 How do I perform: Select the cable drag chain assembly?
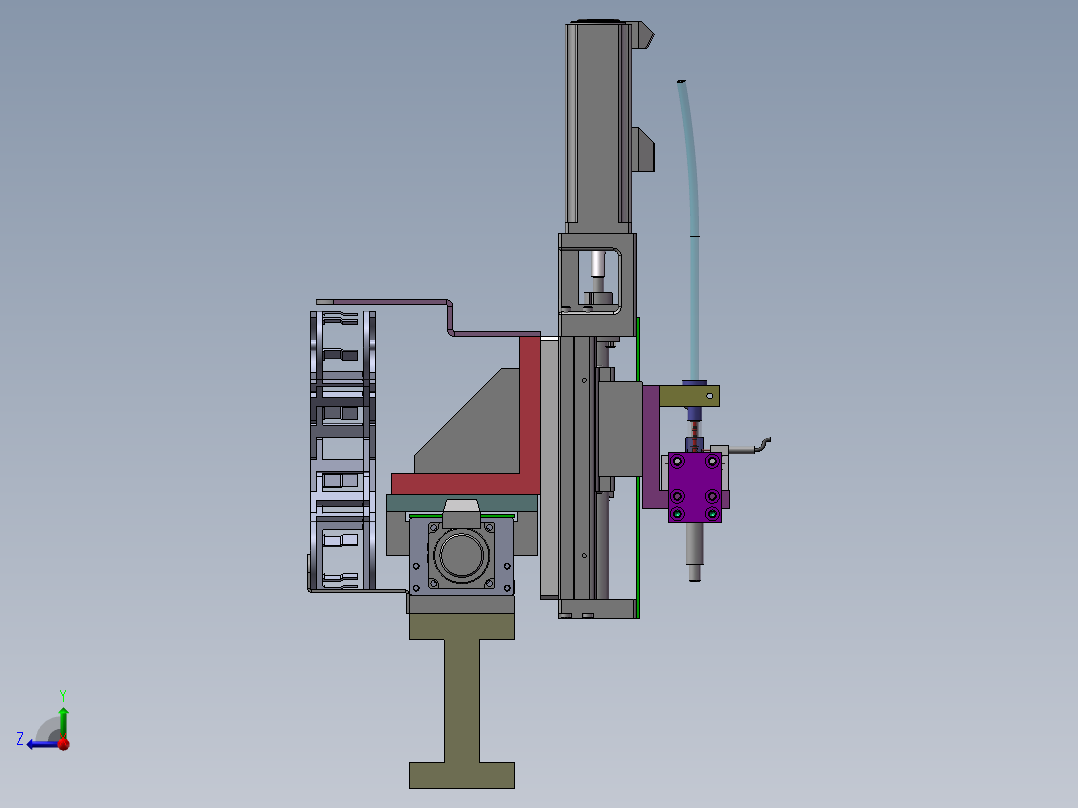342,450
